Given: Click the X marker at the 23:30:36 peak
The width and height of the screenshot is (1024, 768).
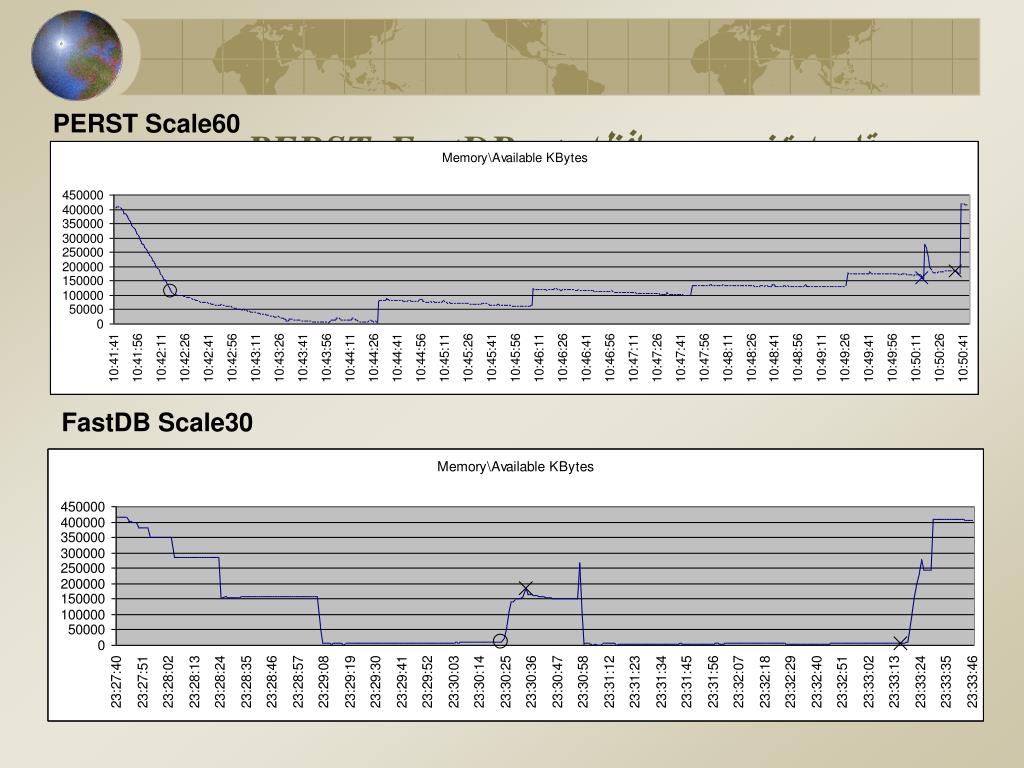Looking at the screenshot, I should (x=526, y=588).
